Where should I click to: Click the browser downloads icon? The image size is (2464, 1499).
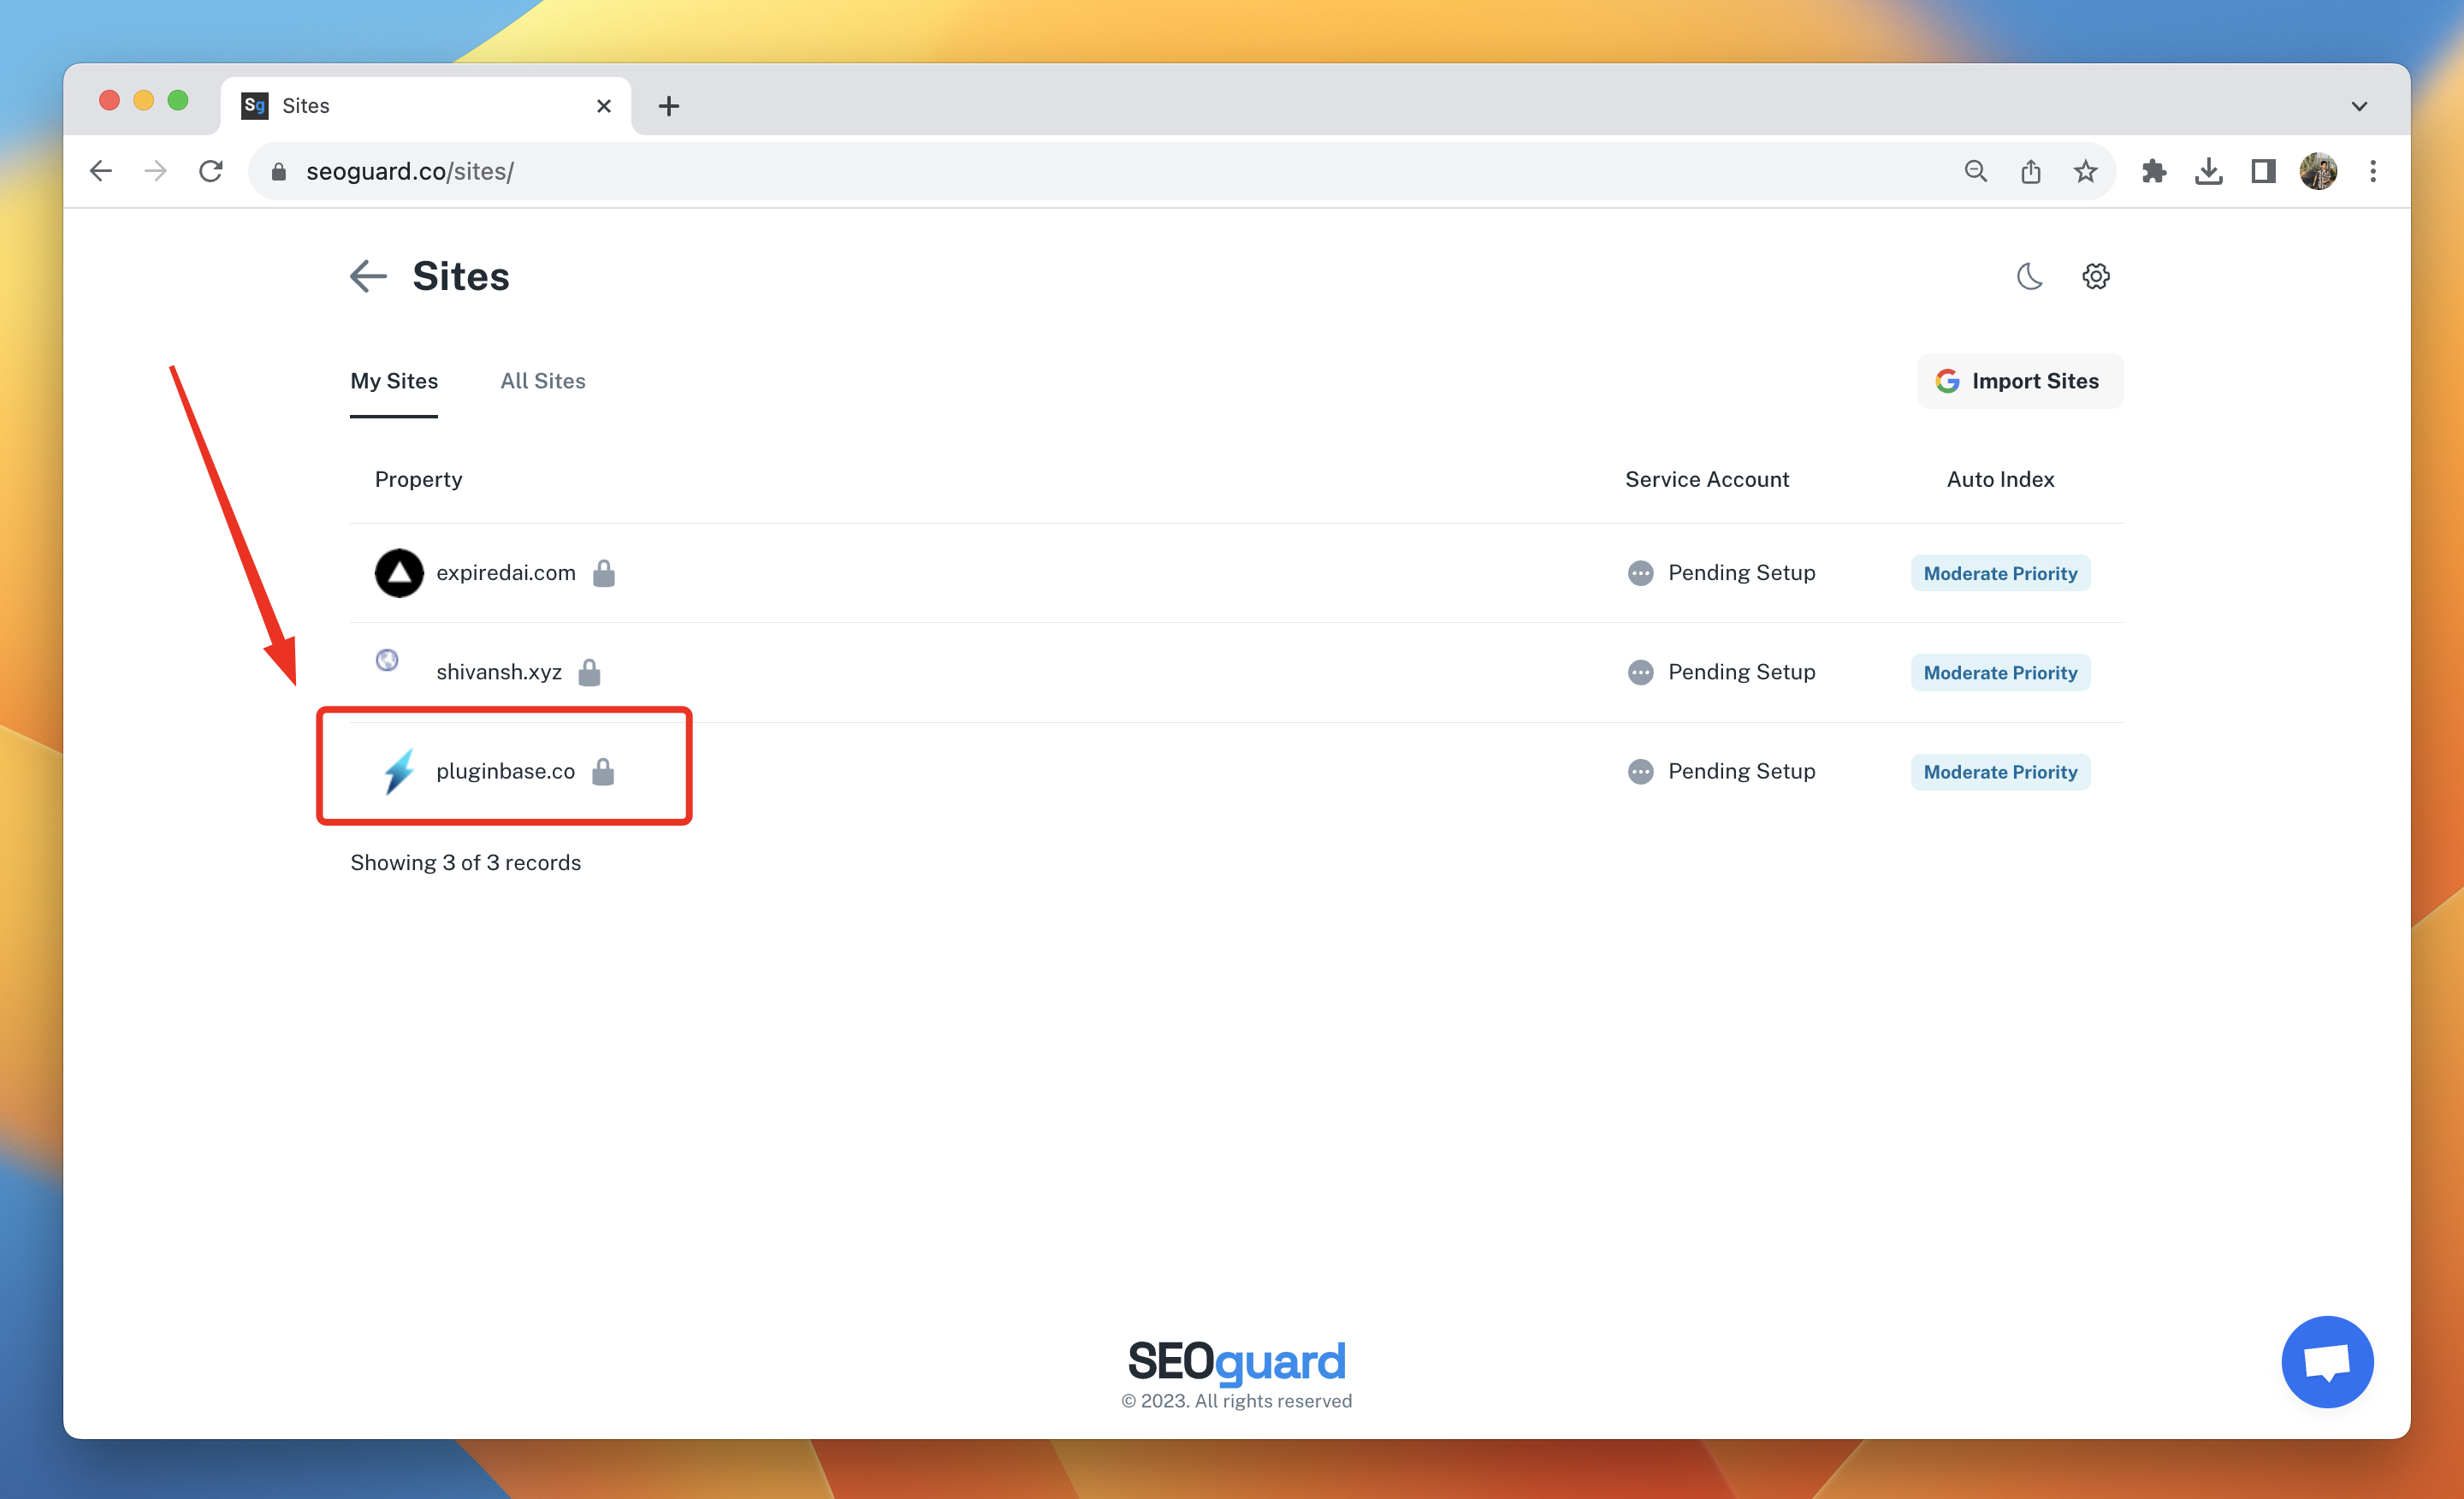point(2208,171)
